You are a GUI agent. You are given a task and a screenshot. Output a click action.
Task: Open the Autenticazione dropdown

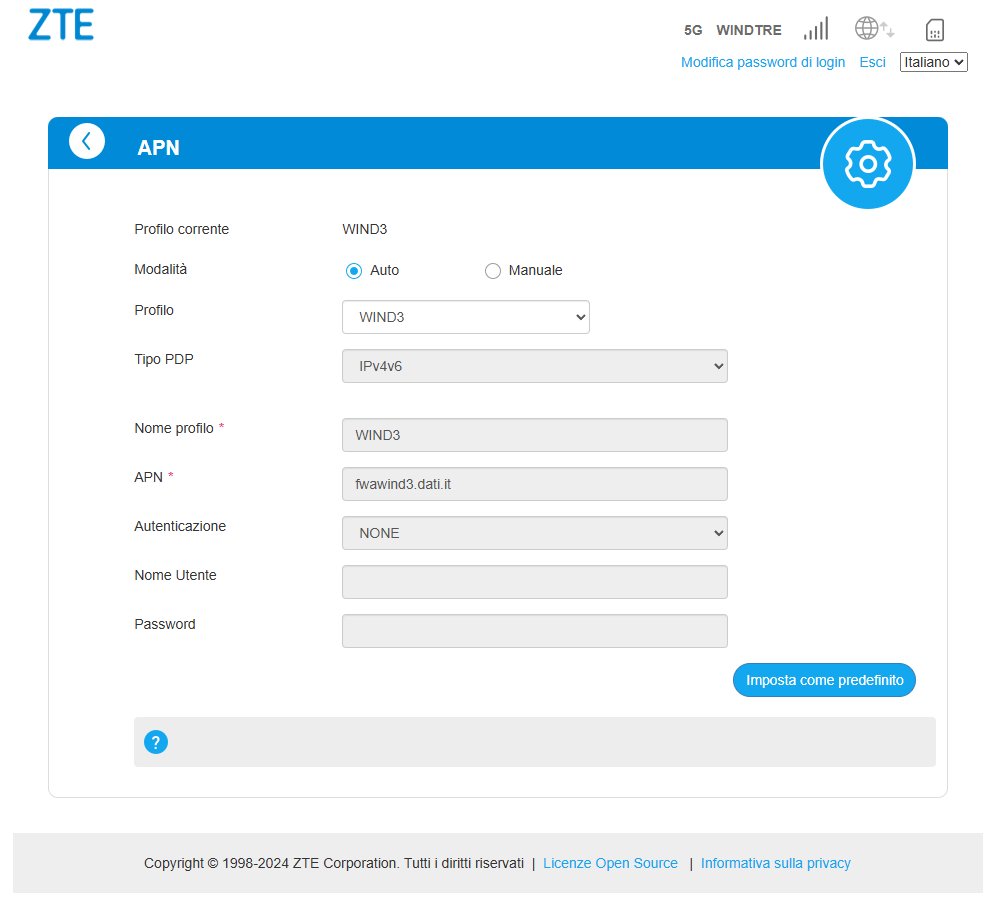[534, 533]
